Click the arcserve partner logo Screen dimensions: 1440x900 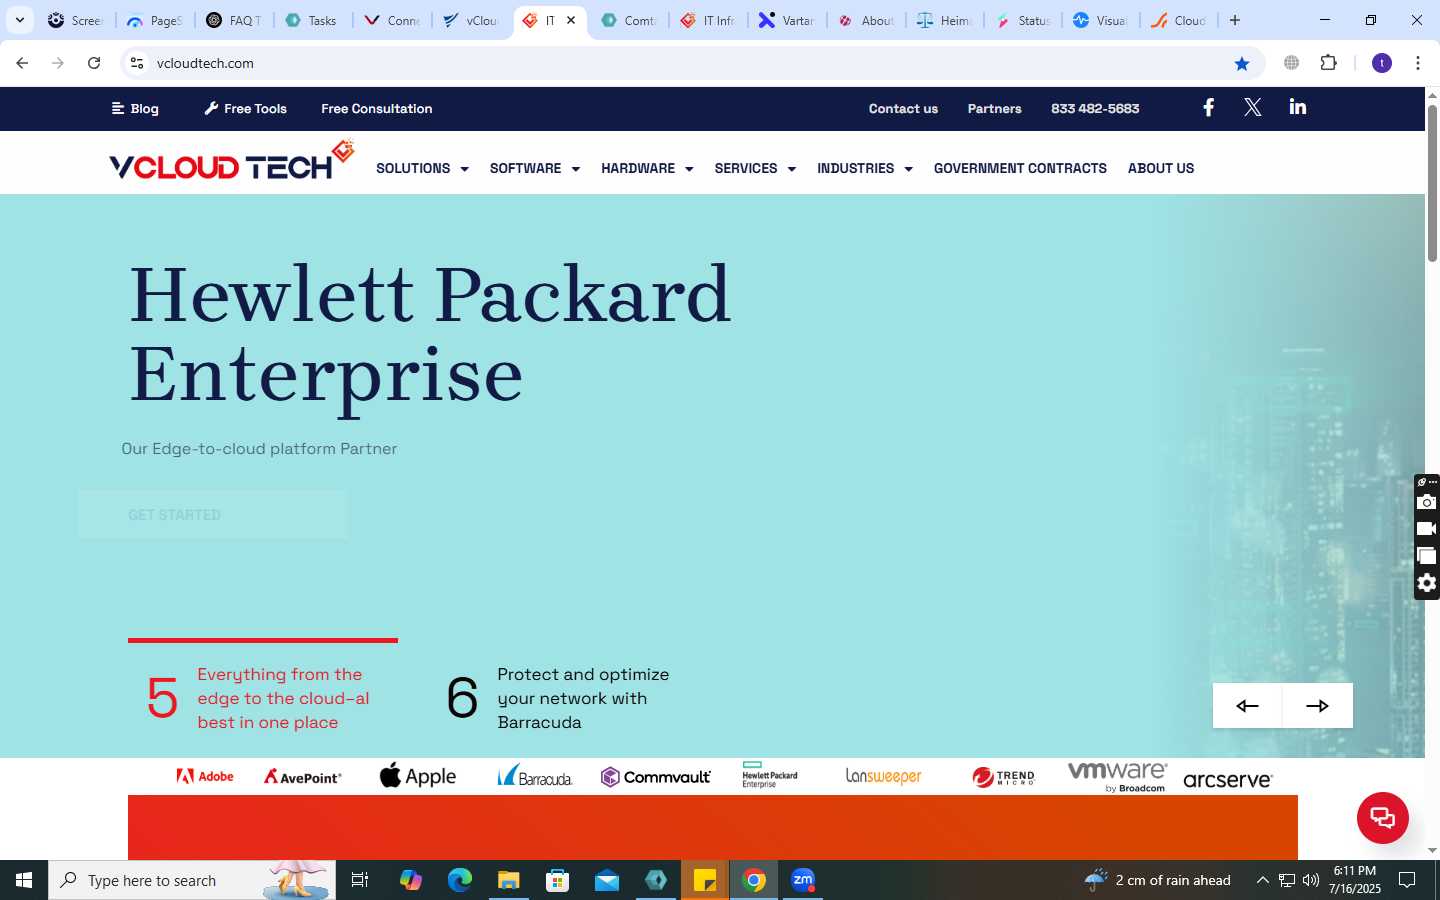1228,780
